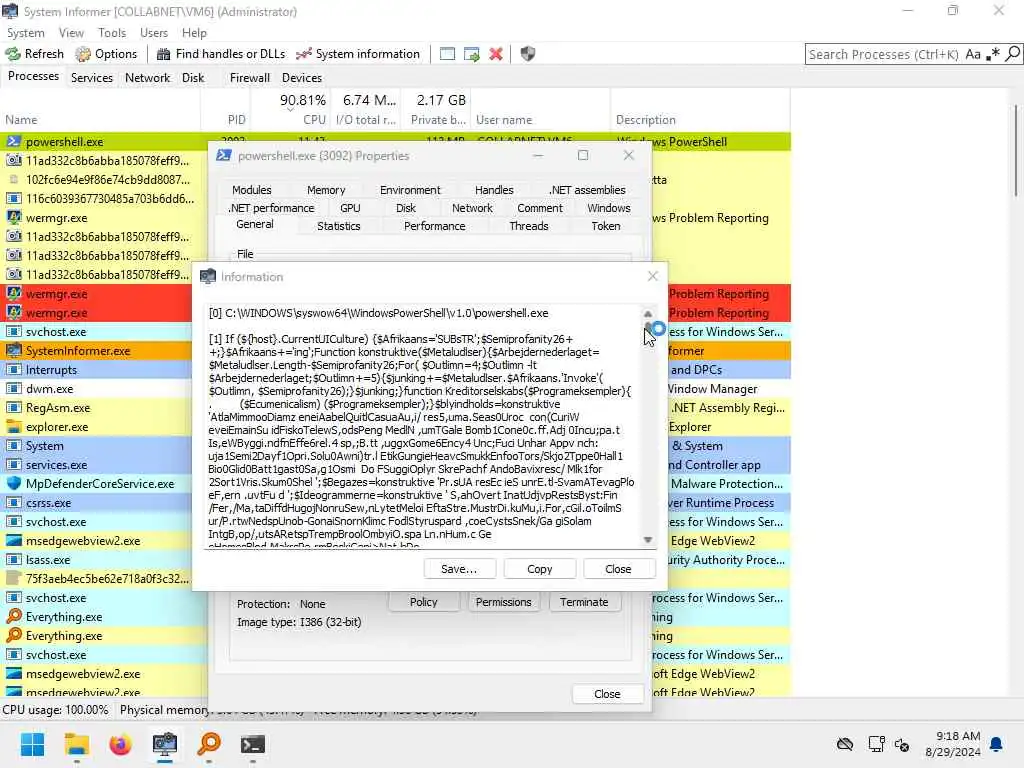1024x768 pixels.
Task: Open Threads tab in Properties
Action: (528, 226)
